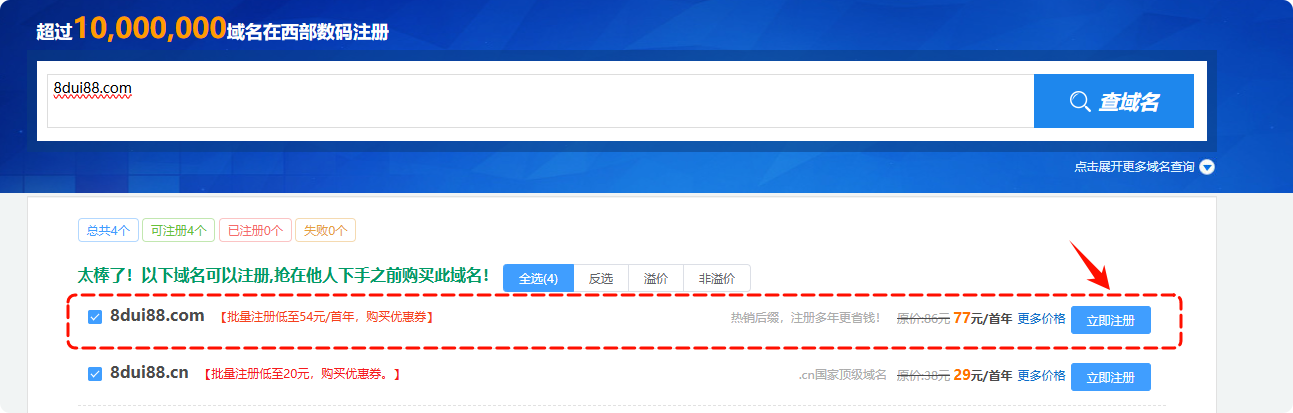Expand 更多价格 for 8dui88.com
Screen dimensions: 1293x413
pyautogui.click(x=1041, y=319)
